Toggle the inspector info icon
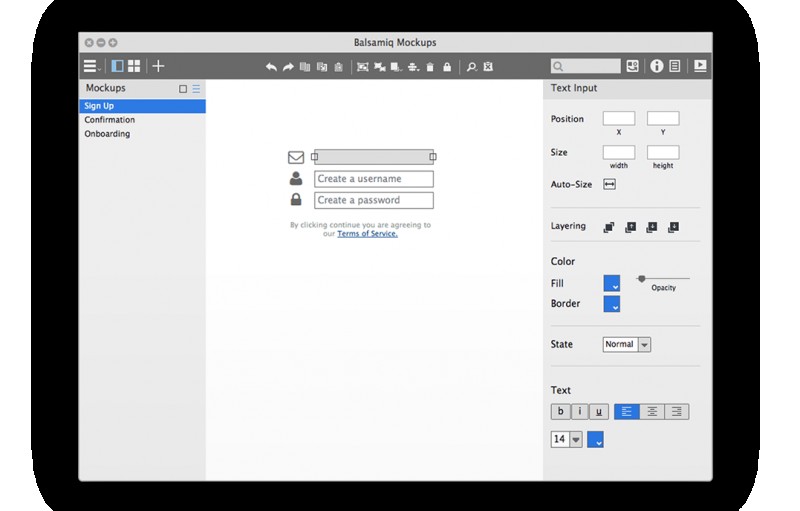 (657, 66)
